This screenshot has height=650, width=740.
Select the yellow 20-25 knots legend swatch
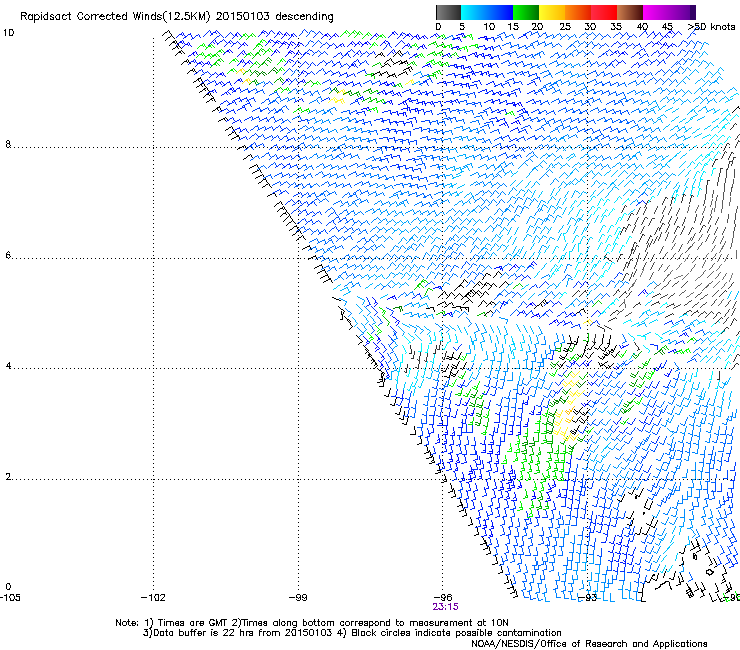[x=552, y=12]
